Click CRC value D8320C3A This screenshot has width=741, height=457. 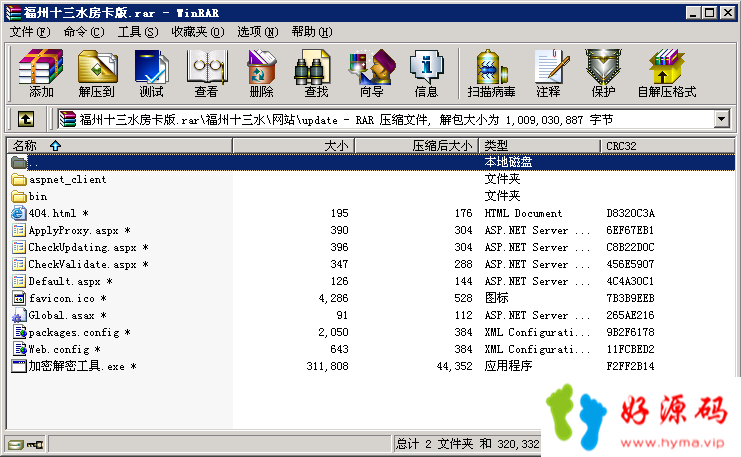coord(630,214)
